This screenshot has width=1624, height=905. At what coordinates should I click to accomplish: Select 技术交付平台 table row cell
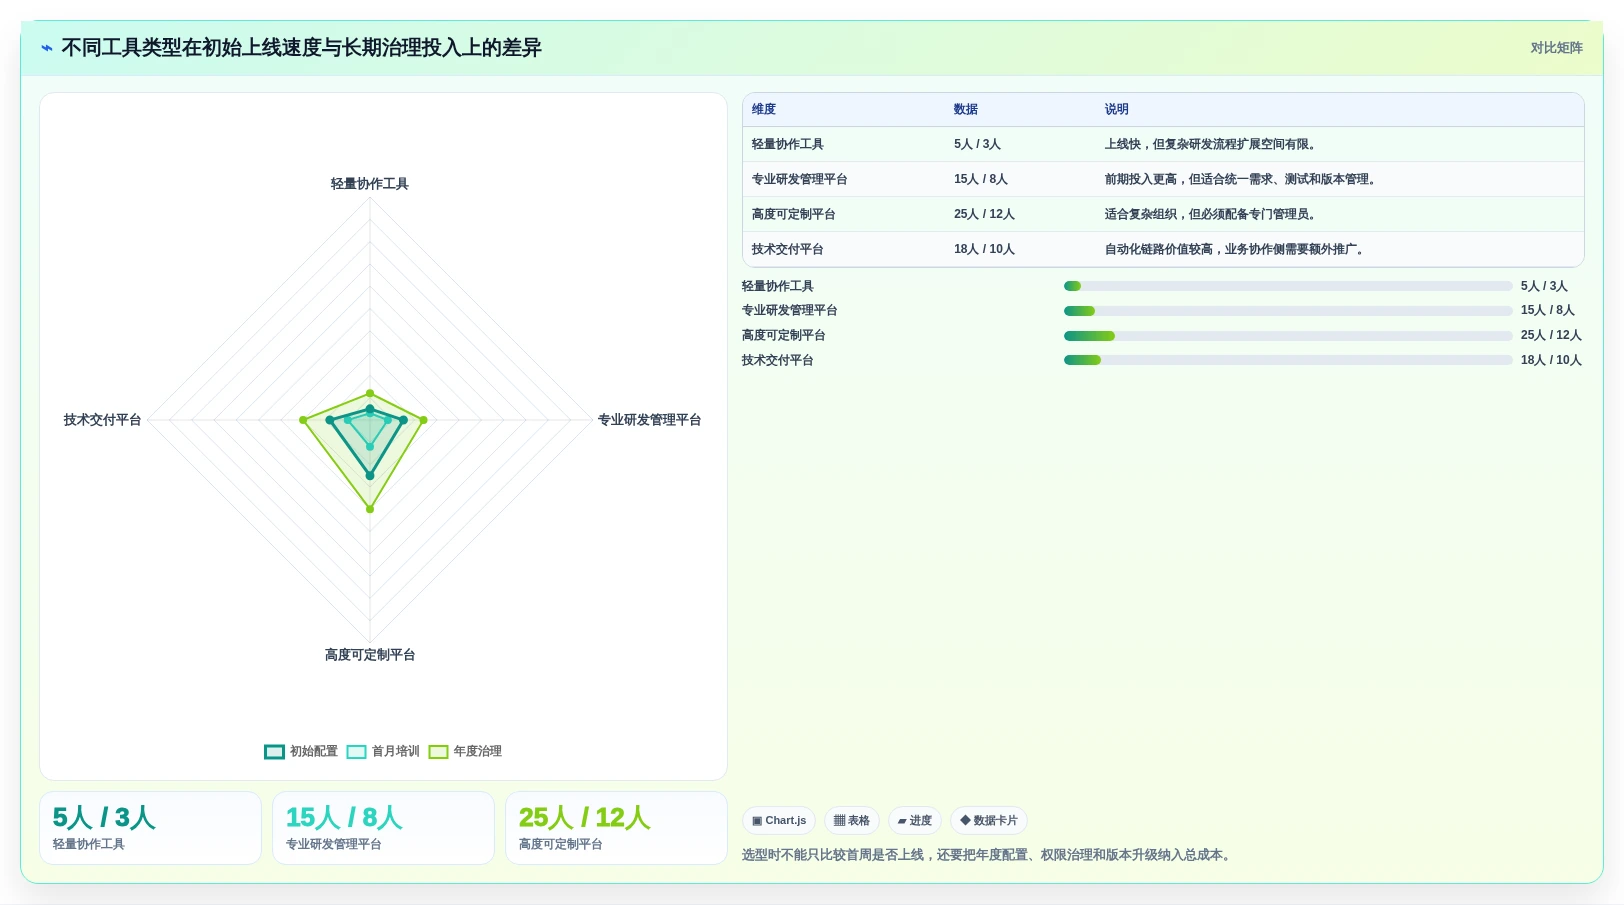coord(788,249)
